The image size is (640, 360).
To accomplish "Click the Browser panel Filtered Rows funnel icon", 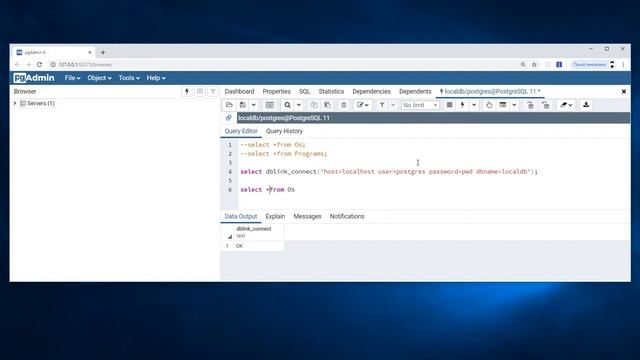I will click(x=213, y=91).
